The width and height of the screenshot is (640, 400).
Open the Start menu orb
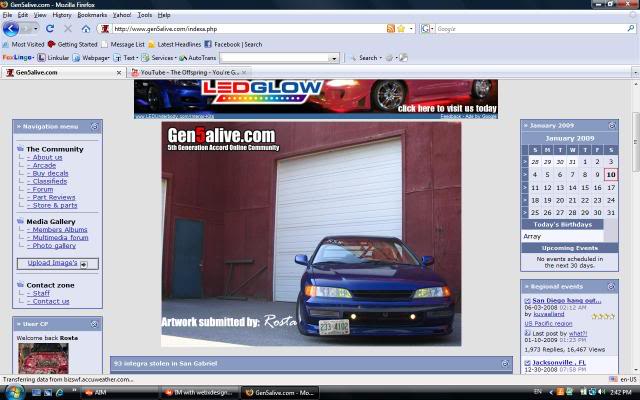(x=14, y=392)
